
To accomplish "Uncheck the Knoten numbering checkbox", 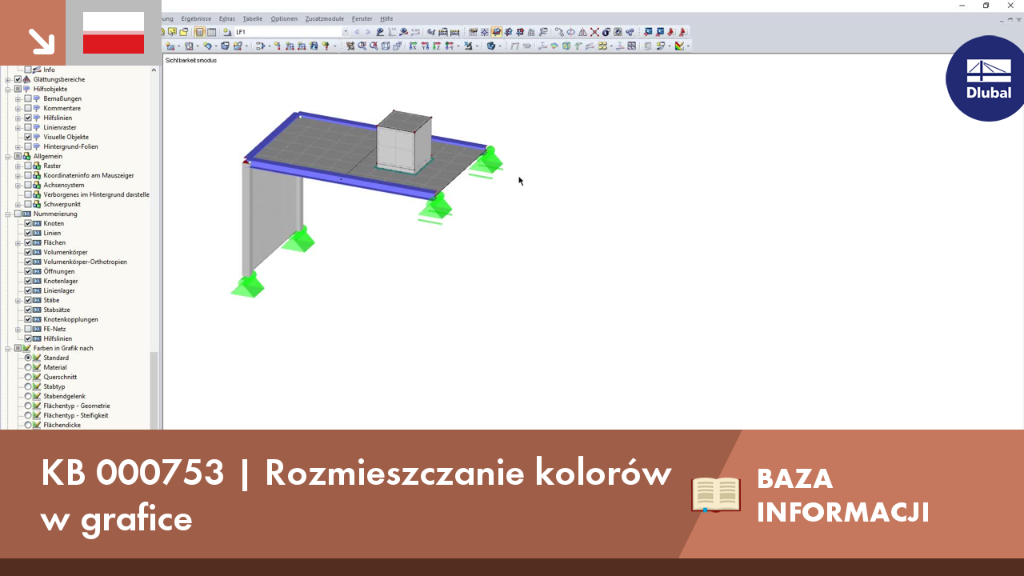I will [x=28, y=223].
